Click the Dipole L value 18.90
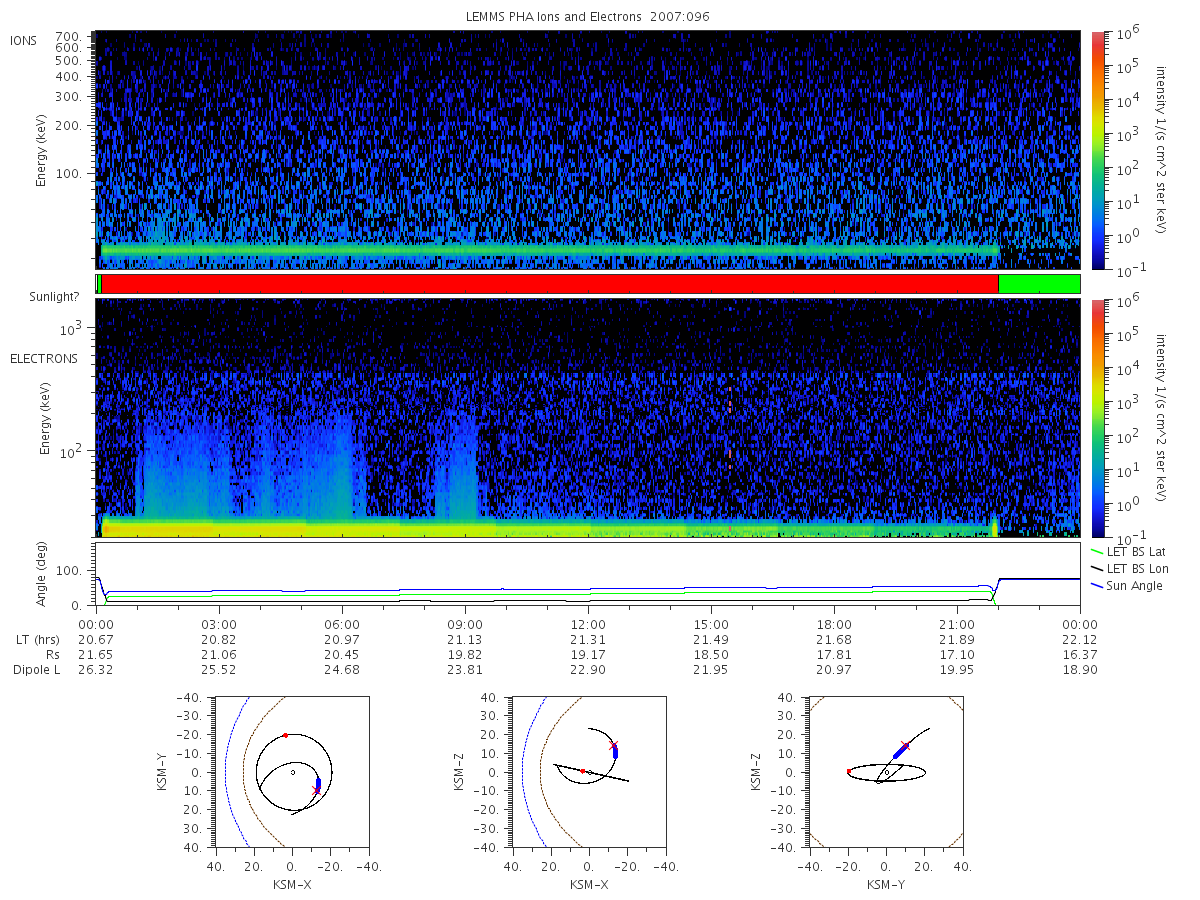The height and width of the screenshot is (900, 1200). (1080, 669)
